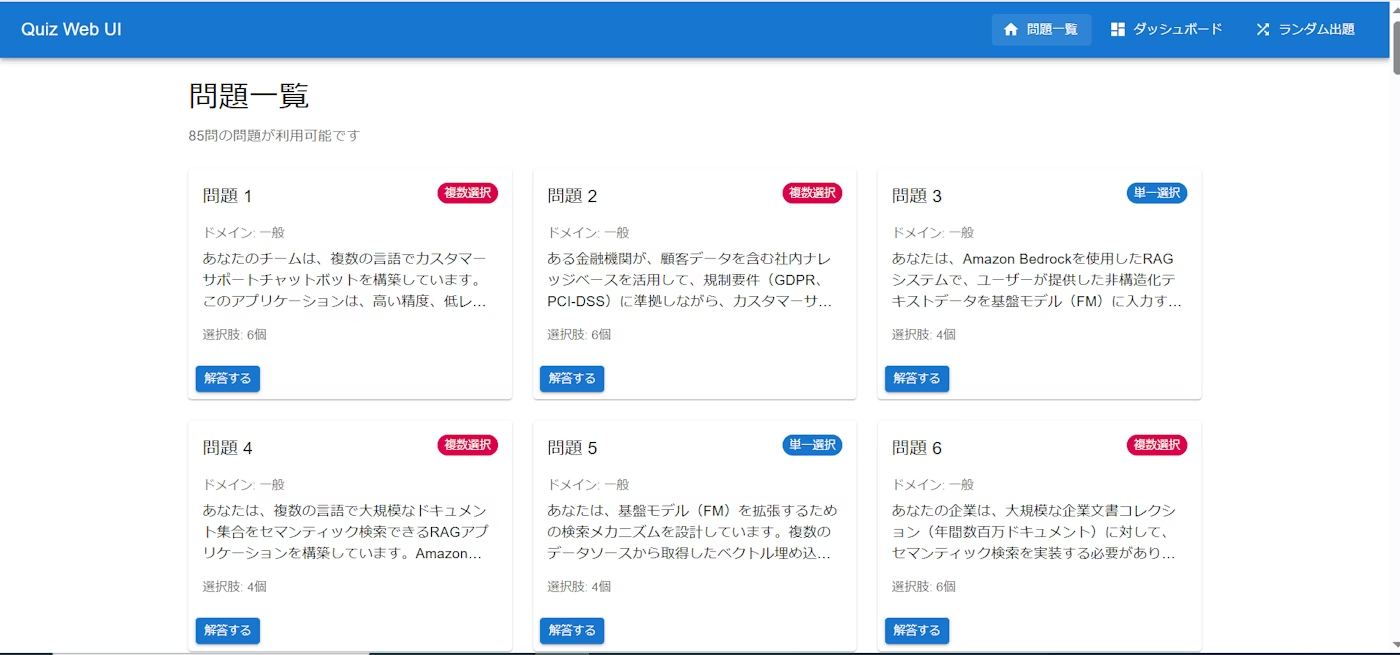
Task: Open the ランダム出題 navigation tab
Action: pyautogui.click(x=1306, y=30)
